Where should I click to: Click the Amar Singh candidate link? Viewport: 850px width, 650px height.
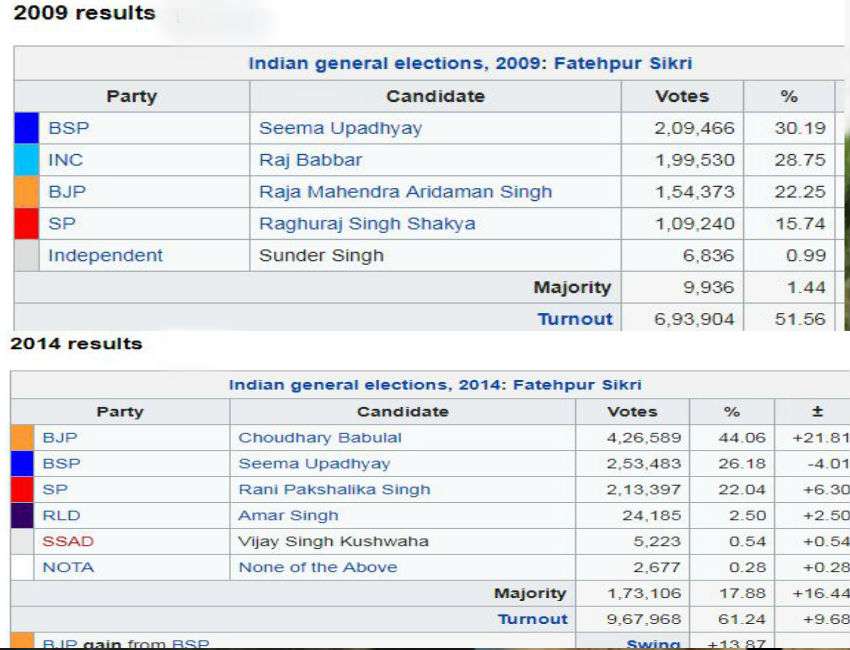(288, 516)
